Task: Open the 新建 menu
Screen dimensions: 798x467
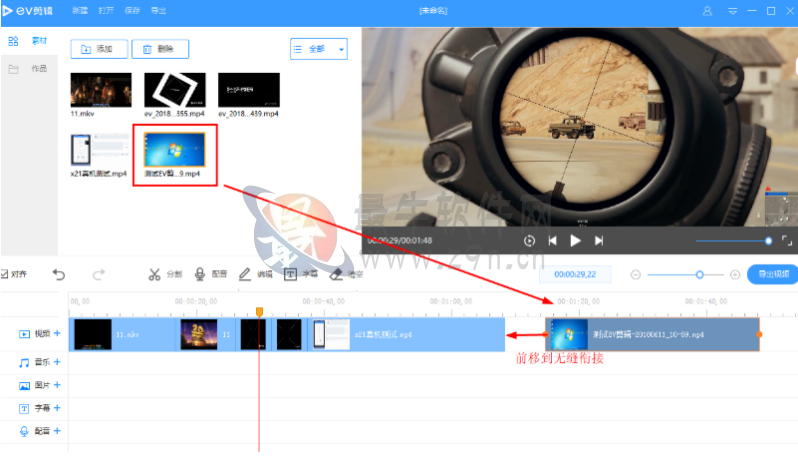Action: click(x=80, y=11)
